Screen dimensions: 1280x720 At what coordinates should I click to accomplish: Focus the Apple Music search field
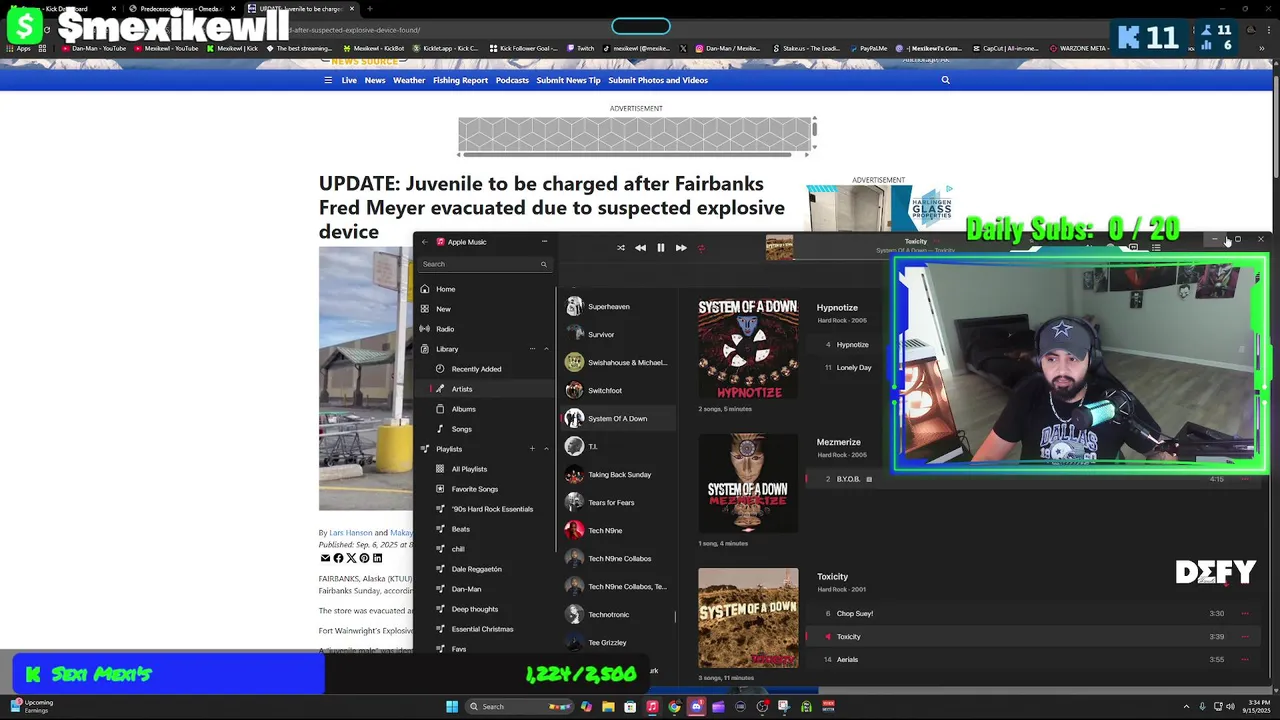click(x=484, y=264)
